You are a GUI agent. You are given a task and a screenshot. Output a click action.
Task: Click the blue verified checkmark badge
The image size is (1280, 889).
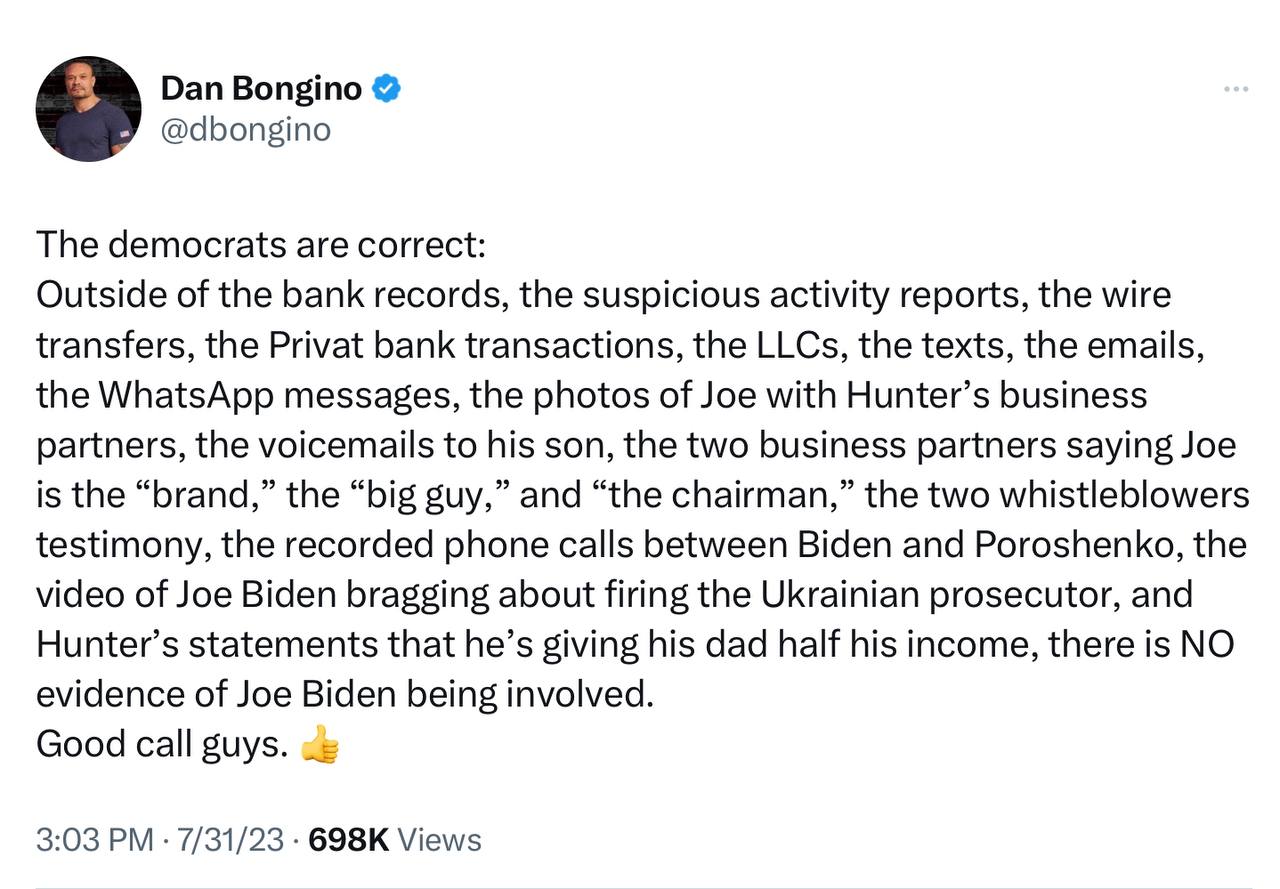pos(387,89)
